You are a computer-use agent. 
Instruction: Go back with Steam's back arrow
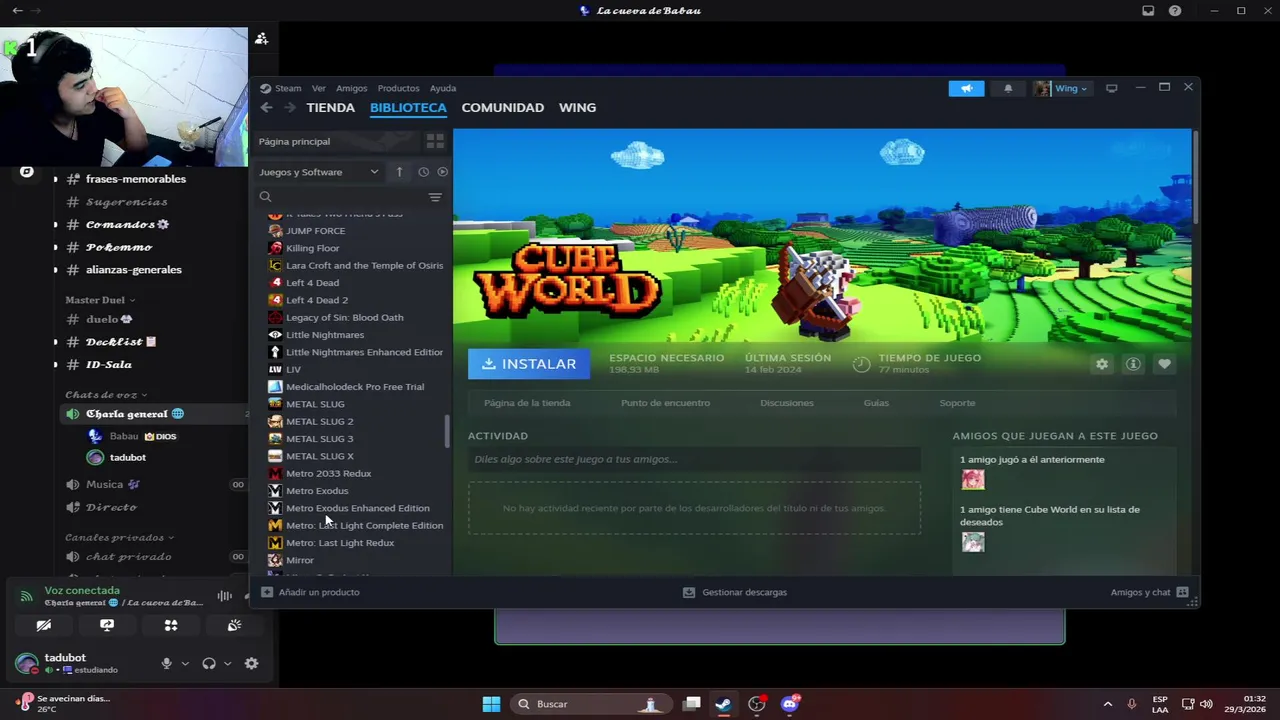tap(266, 108)
